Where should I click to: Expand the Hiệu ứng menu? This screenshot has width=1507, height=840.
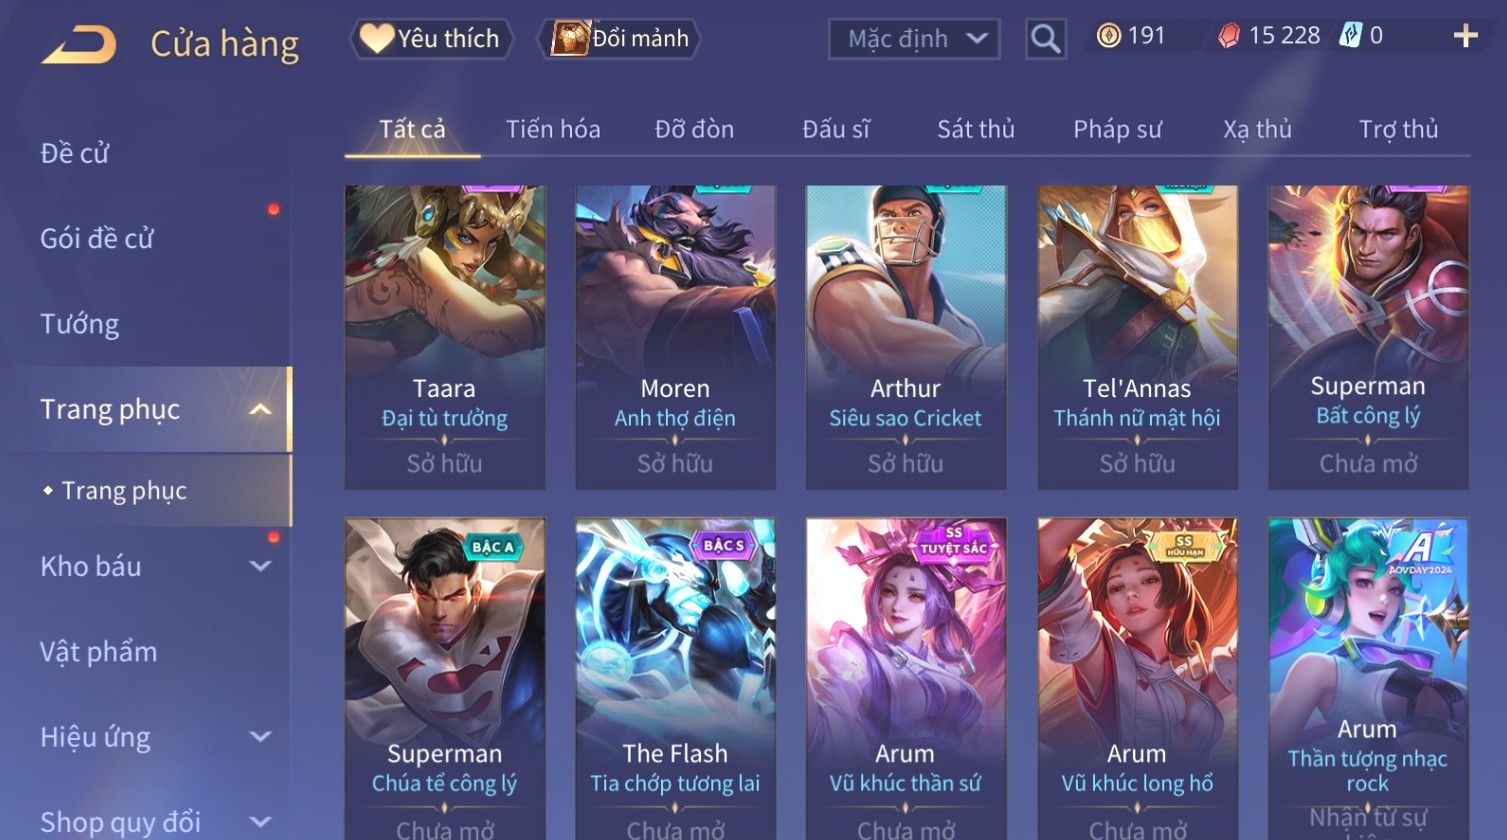260,737
